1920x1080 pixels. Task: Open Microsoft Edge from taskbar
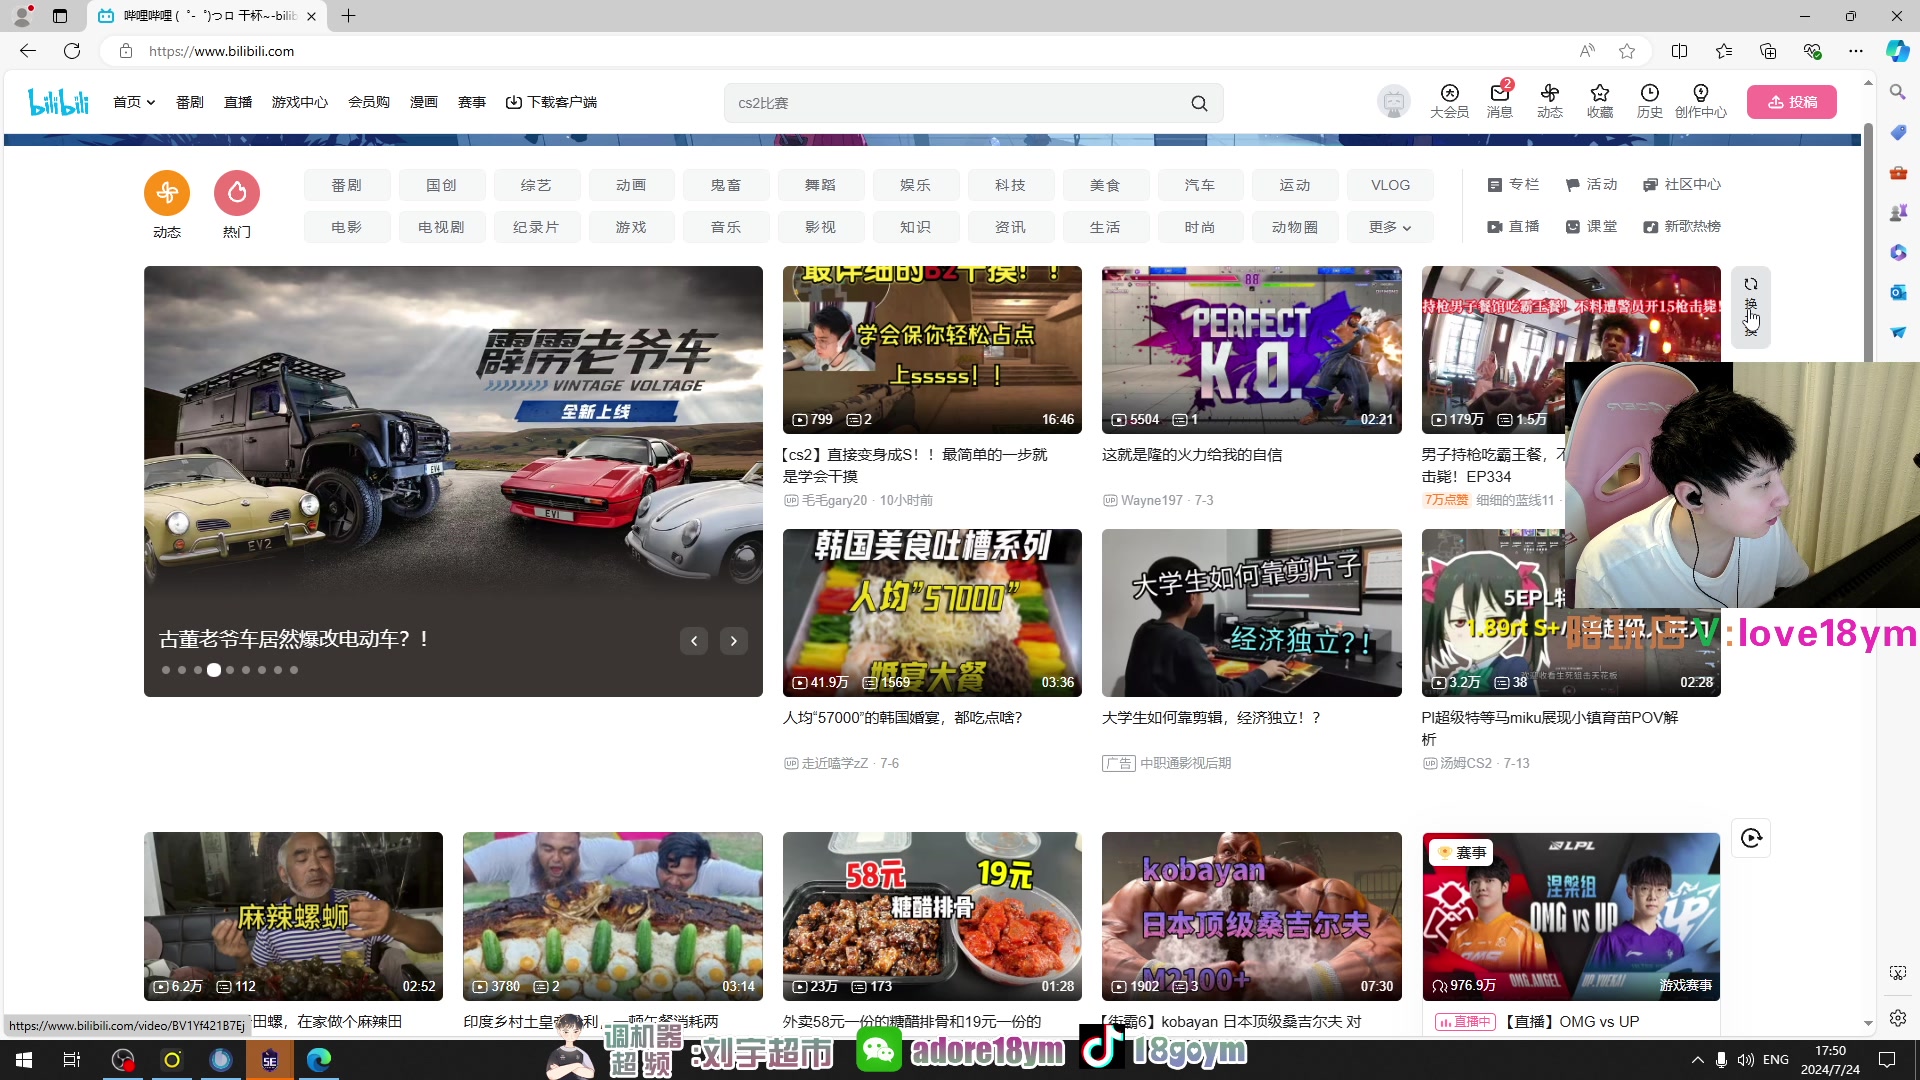click(319, 1060)
